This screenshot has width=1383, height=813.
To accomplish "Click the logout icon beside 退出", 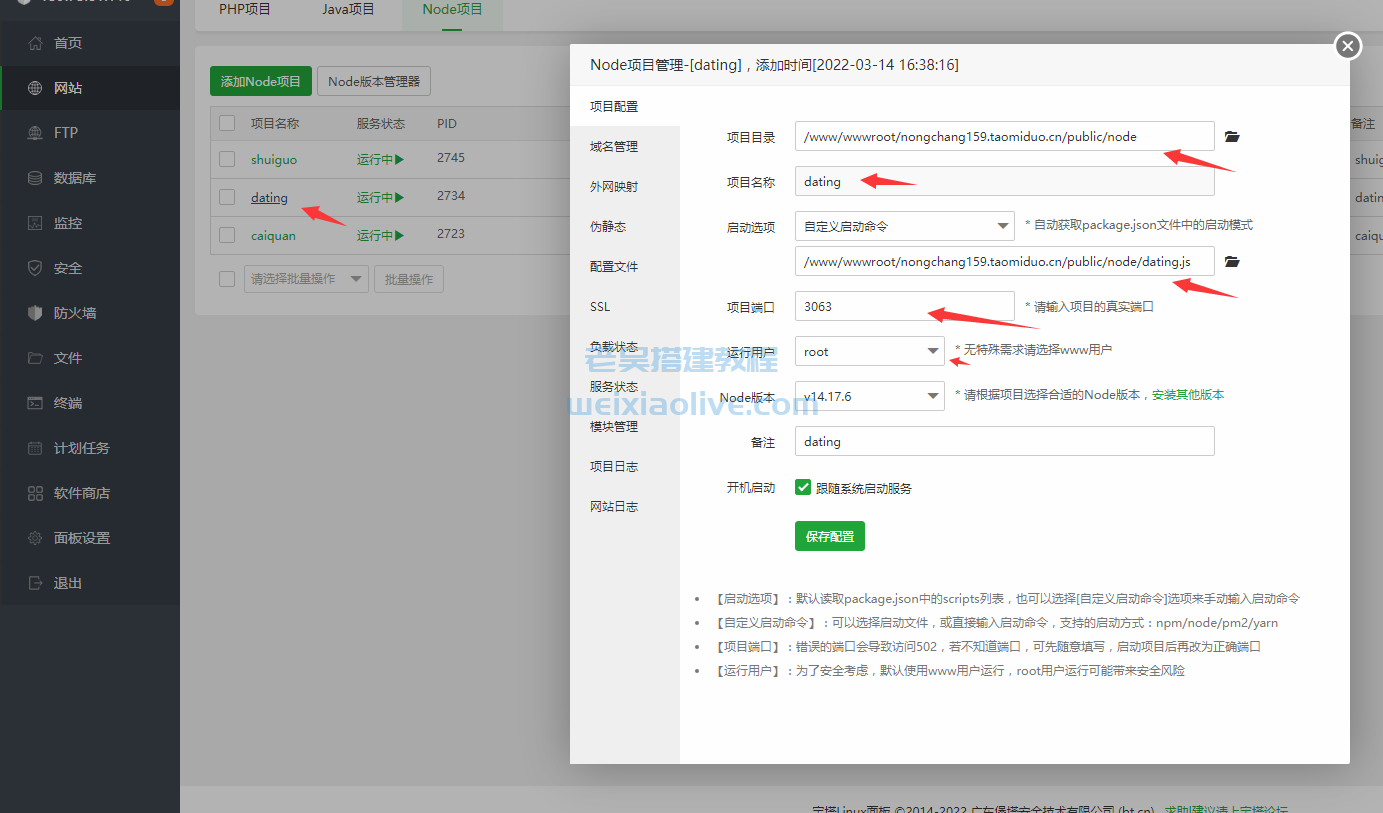I will (x=35, y=583).
